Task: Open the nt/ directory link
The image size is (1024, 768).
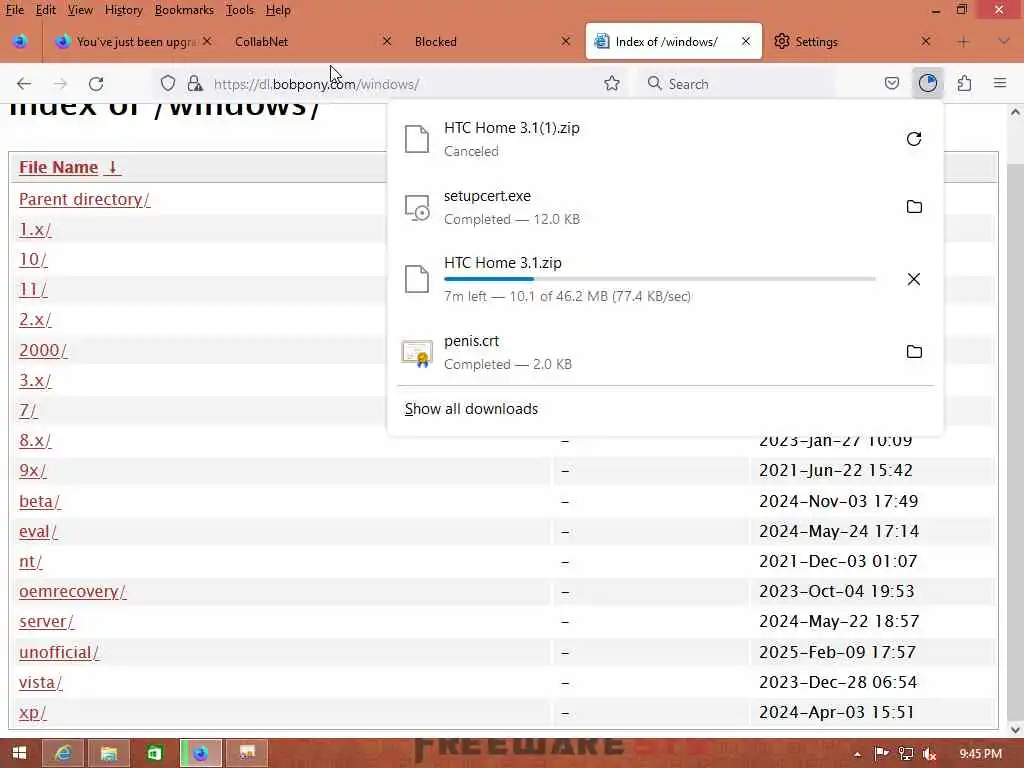Action: pyautogui.click(x=30, y=561)
